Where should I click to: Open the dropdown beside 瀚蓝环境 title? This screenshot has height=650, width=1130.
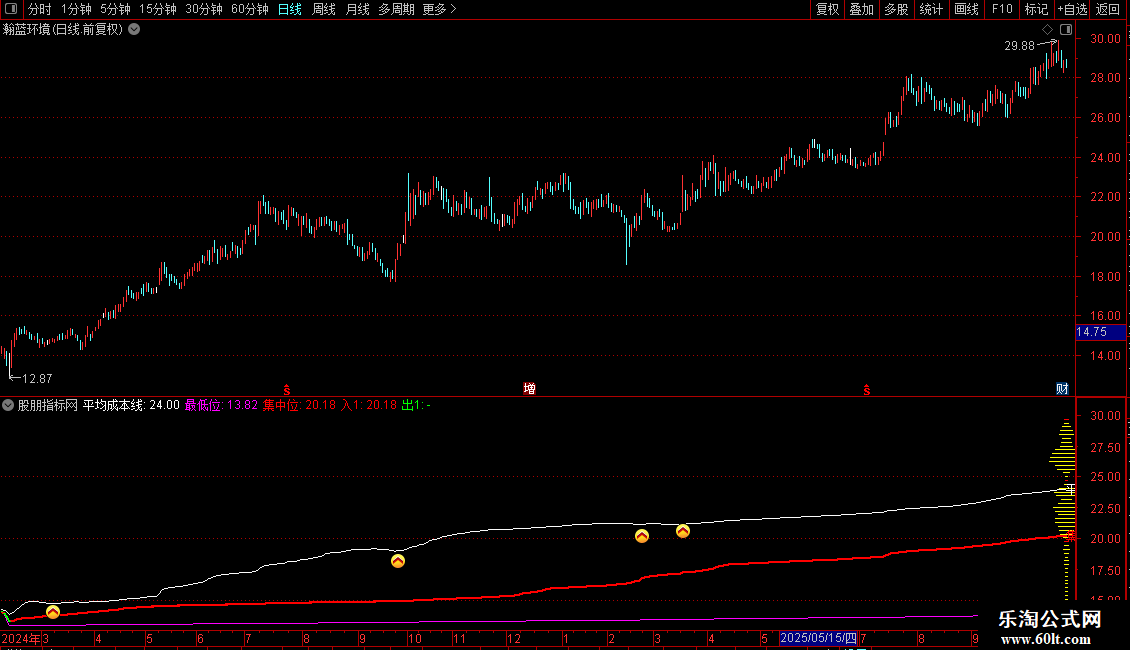pos(134,30)
